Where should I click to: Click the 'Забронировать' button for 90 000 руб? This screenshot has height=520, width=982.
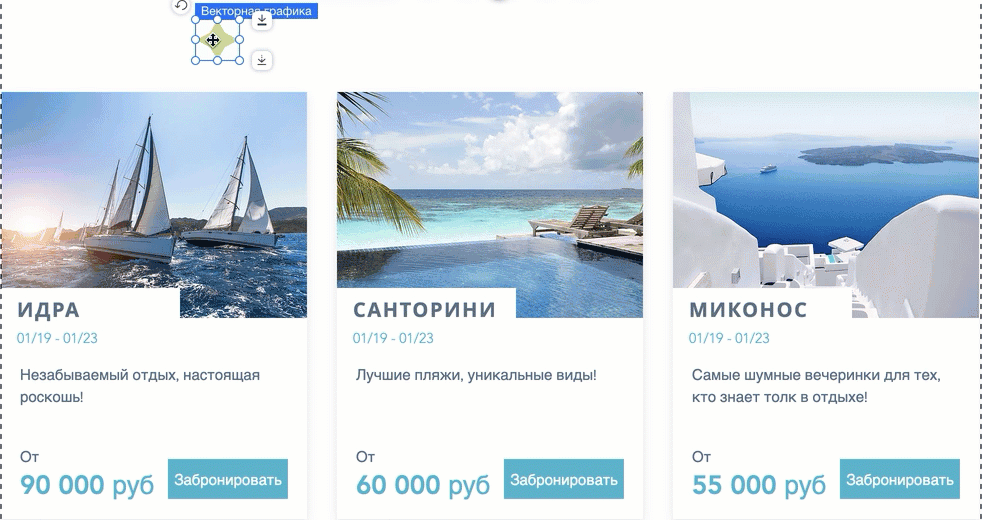[x=228, y=479]
